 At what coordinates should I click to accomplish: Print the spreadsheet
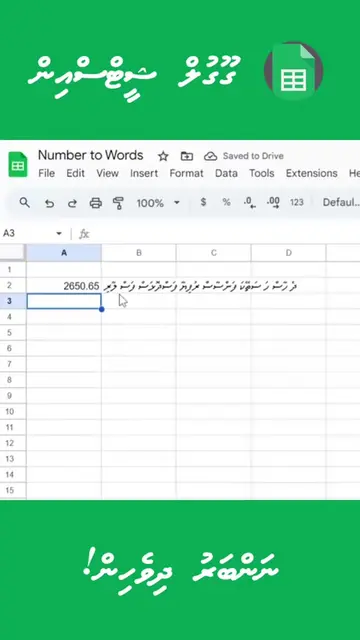(x=96, y=203)
